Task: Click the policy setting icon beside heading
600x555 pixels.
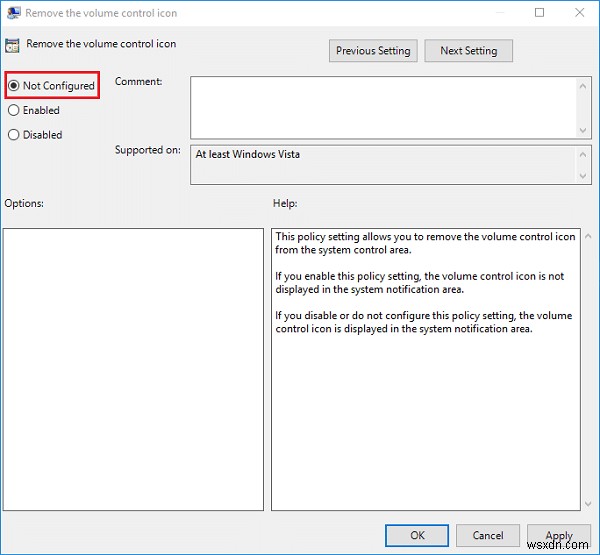Action: click(x=12, y=45)
